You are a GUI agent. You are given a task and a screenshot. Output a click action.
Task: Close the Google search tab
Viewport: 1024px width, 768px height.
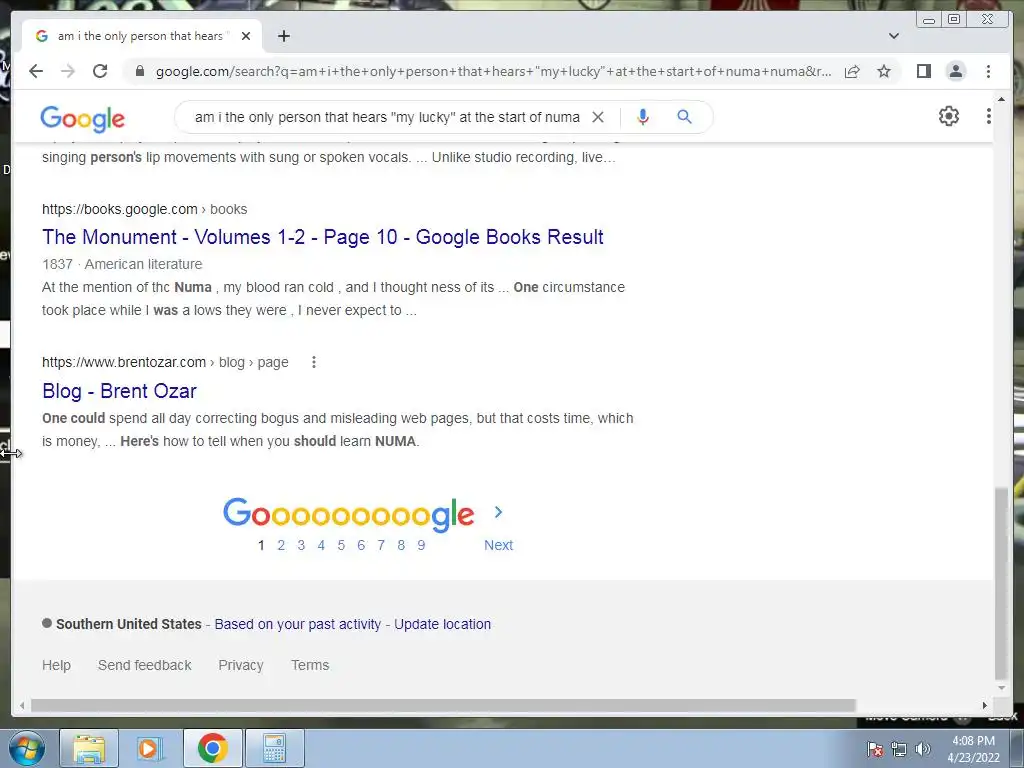(246, 36)
